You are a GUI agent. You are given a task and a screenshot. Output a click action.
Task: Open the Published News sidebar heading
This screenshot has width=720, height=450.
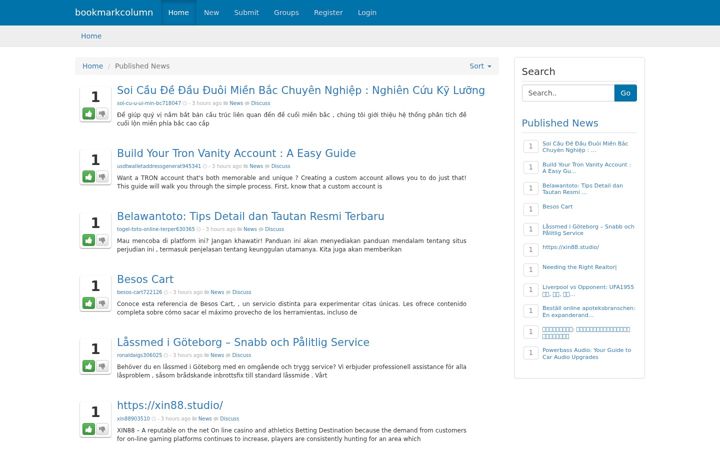pyautogui.click(x=560, y=123)
